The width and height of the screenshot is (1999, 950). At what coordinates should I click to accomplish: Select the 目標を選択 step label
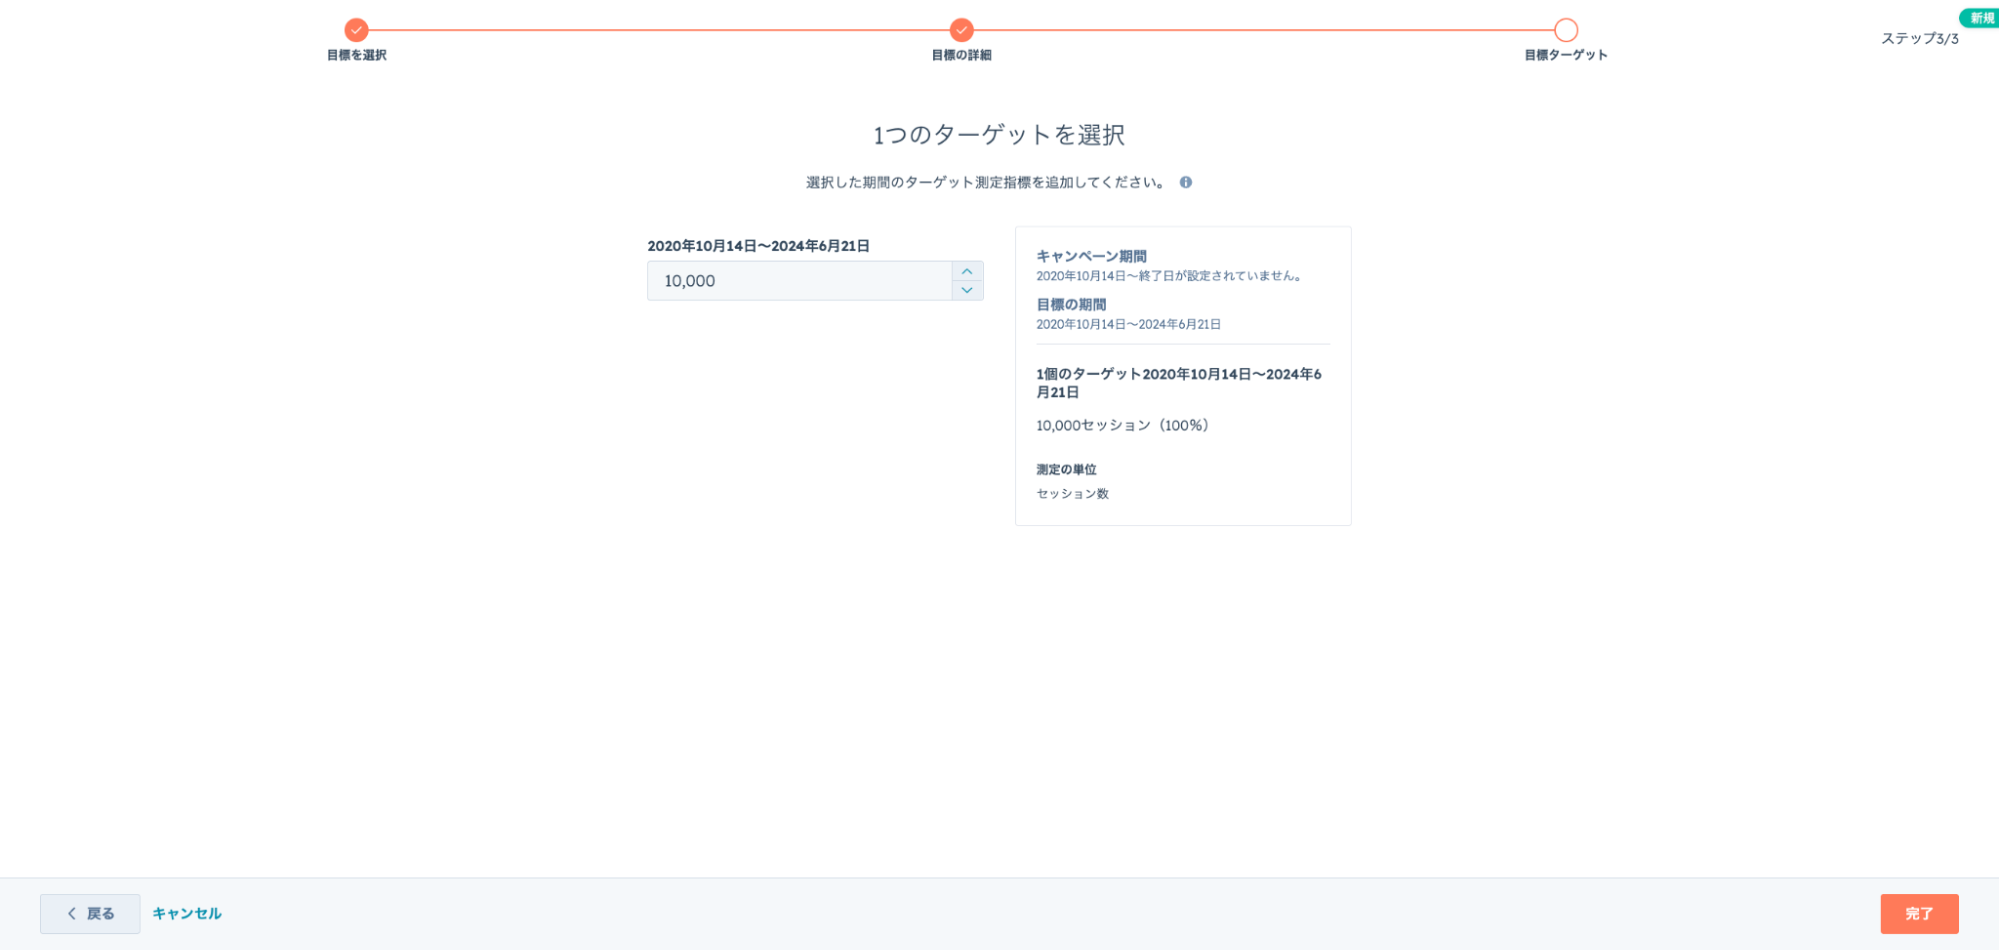[x=356, y=56]
